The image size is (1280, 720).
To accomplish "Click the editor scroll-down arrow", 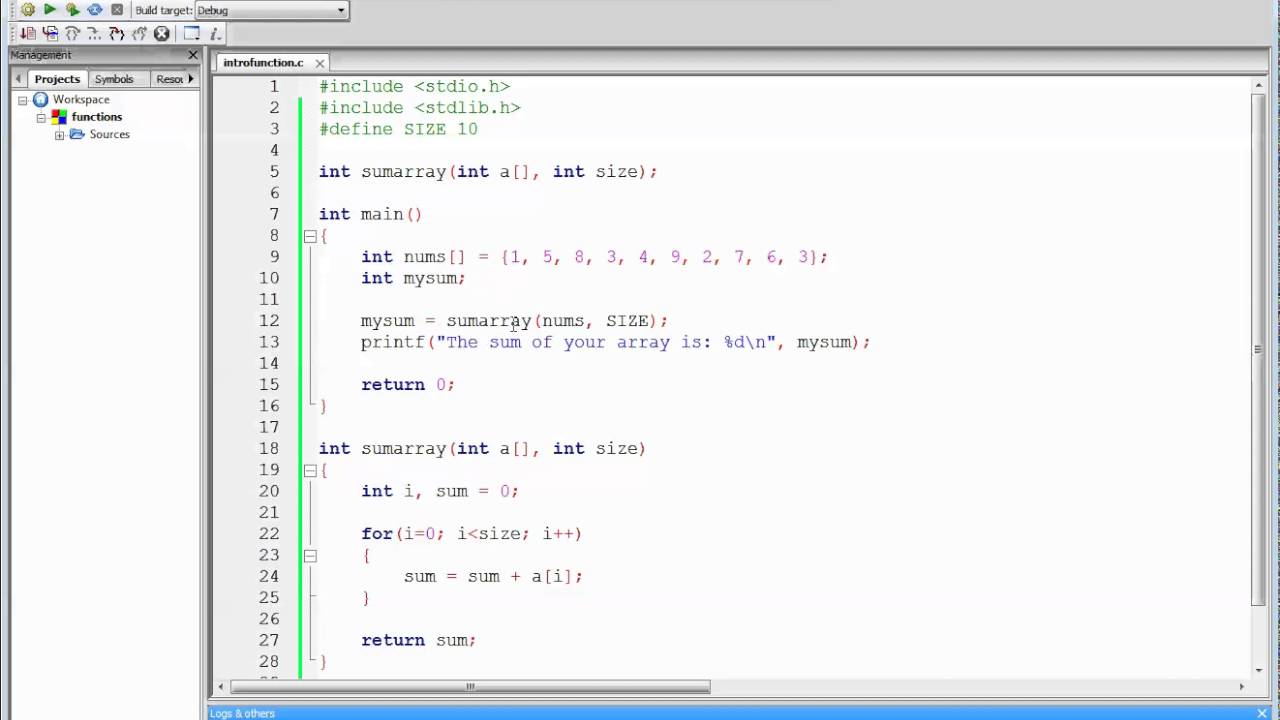I will coord(1258,669).
